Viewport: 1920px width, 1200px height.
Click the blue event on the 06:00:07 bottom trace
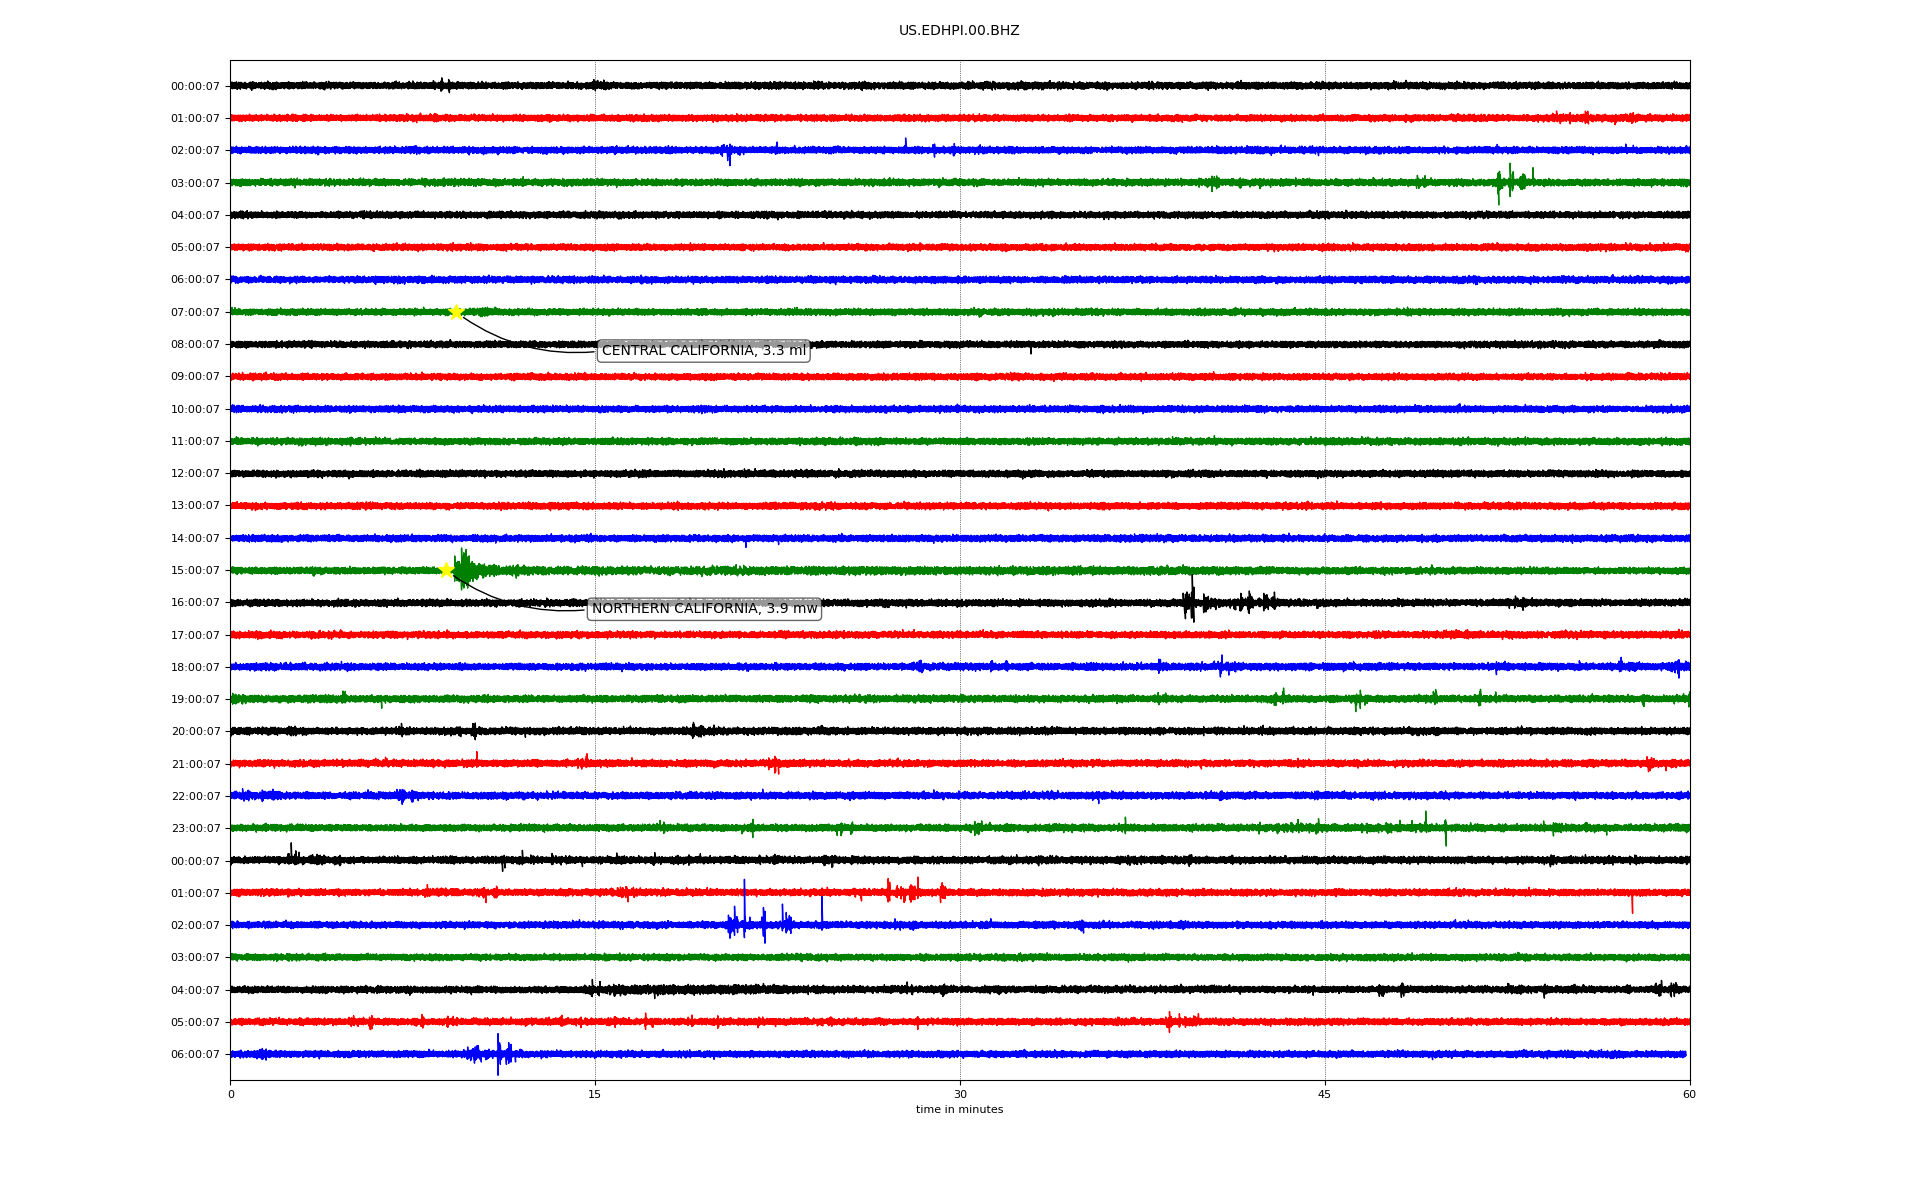coord(497,1054)
